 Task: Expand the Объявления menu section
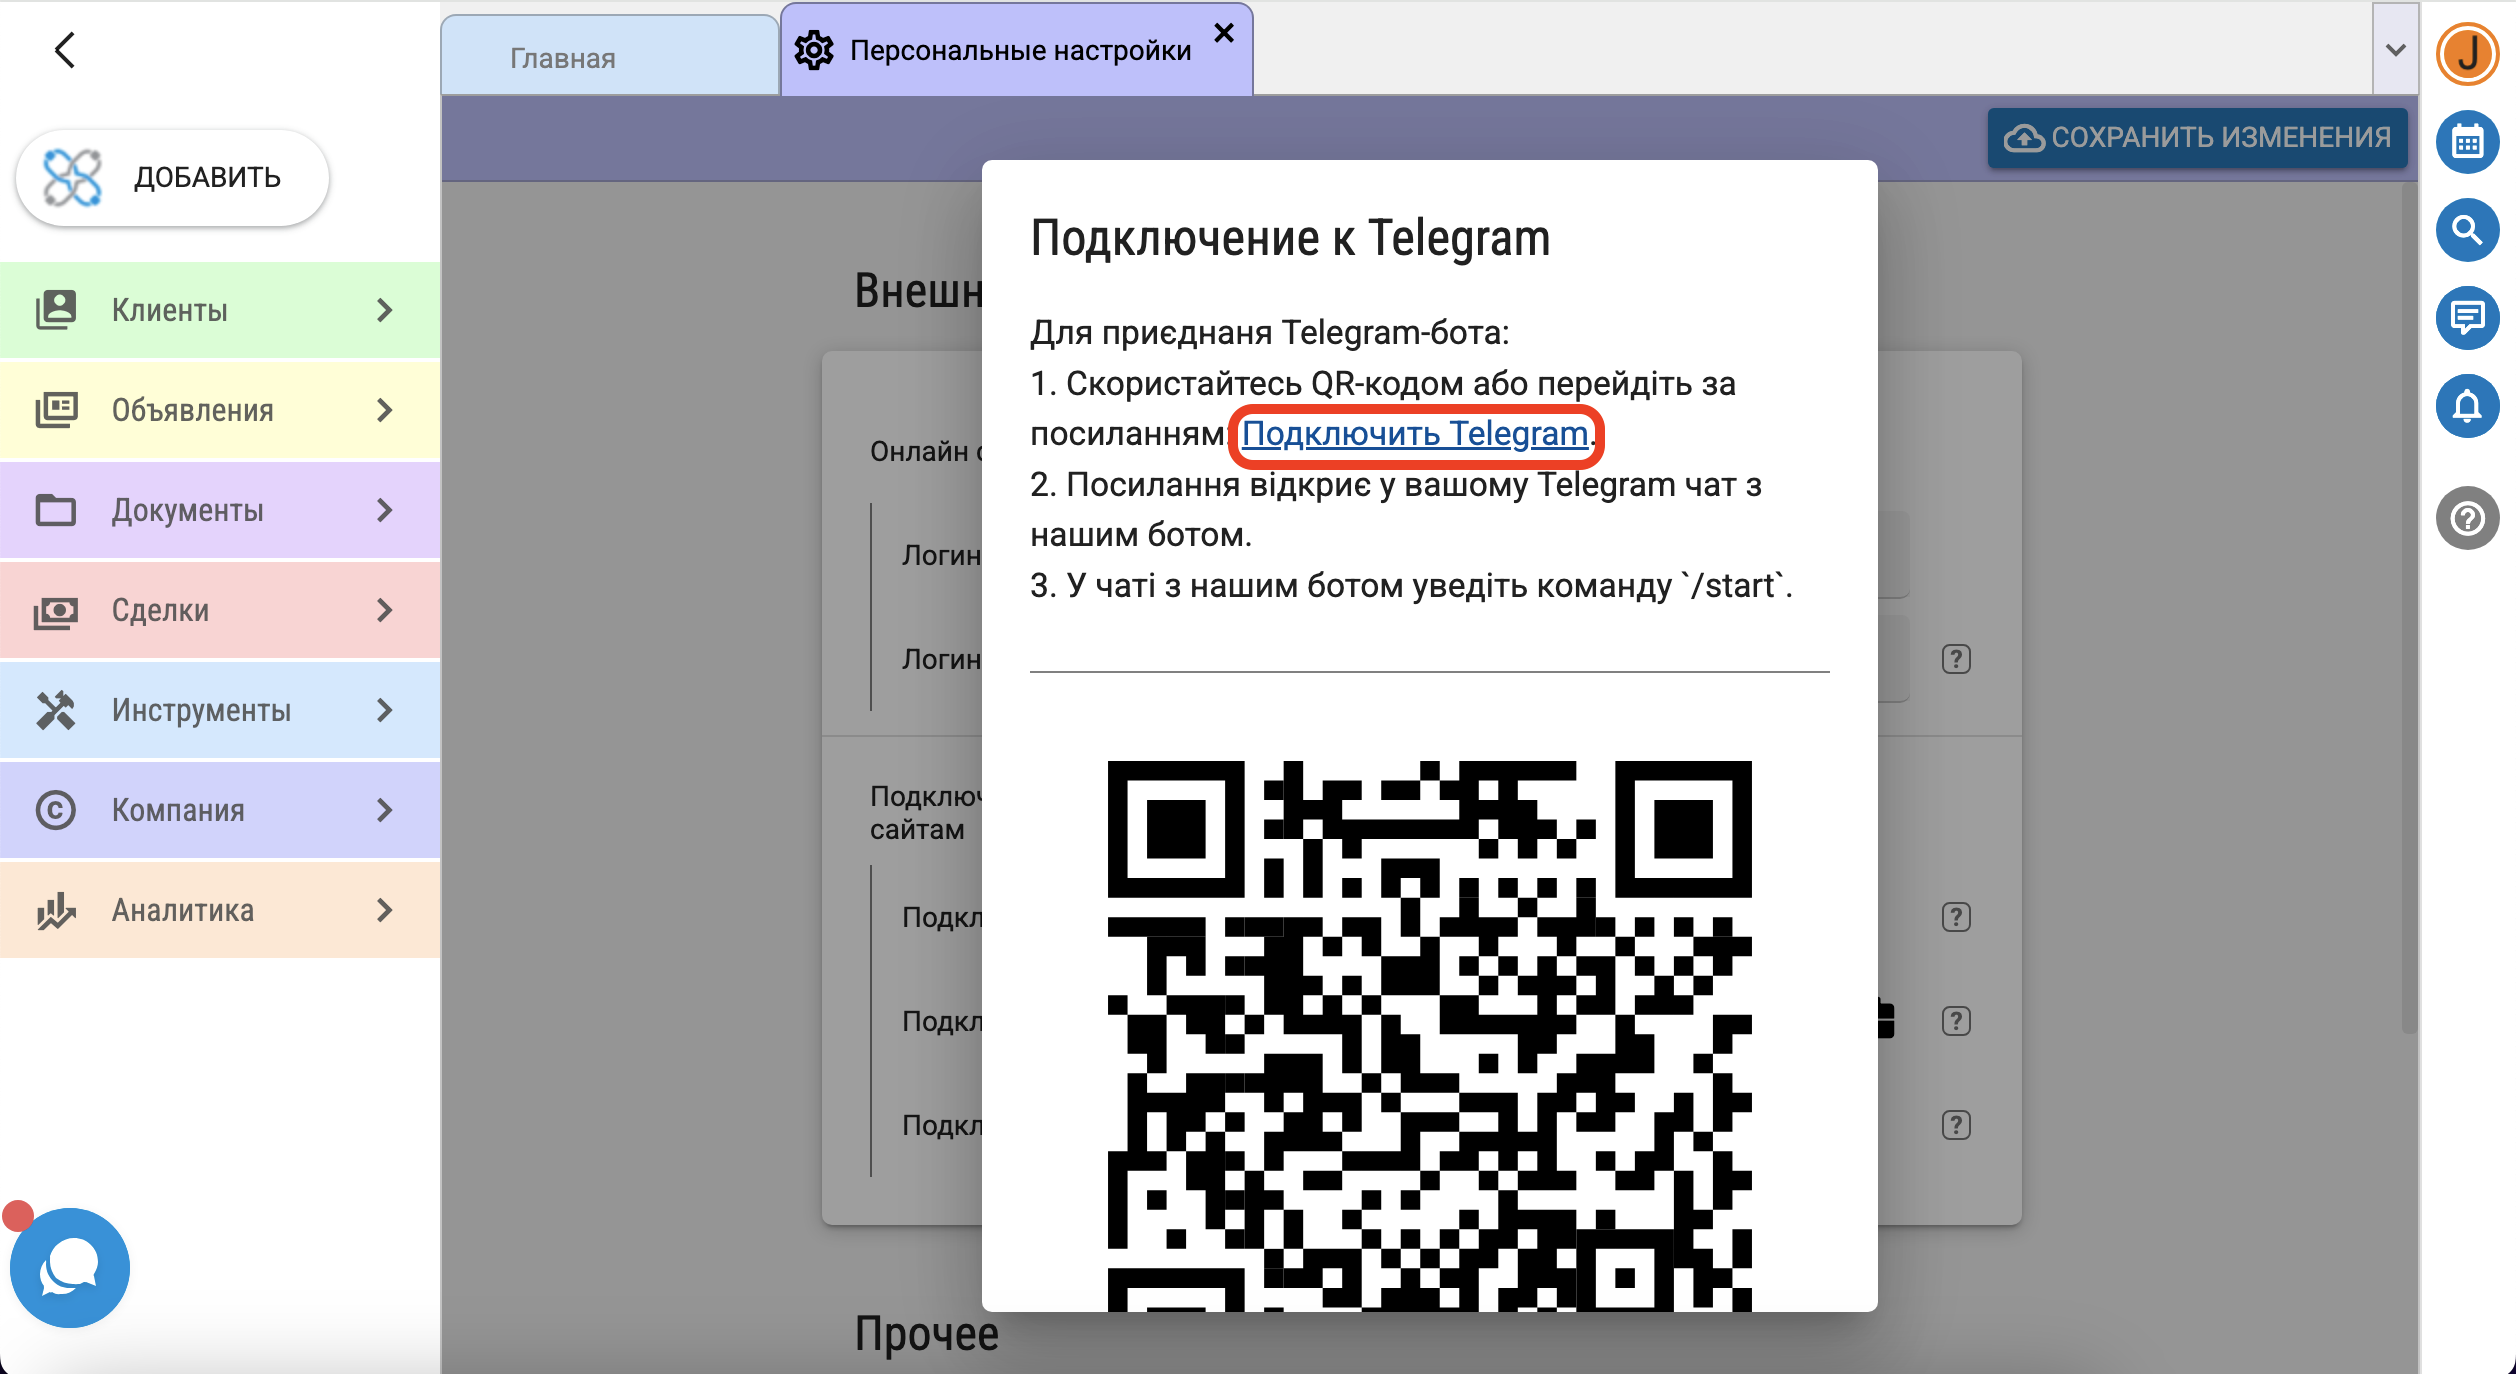(x=220, y=410)
